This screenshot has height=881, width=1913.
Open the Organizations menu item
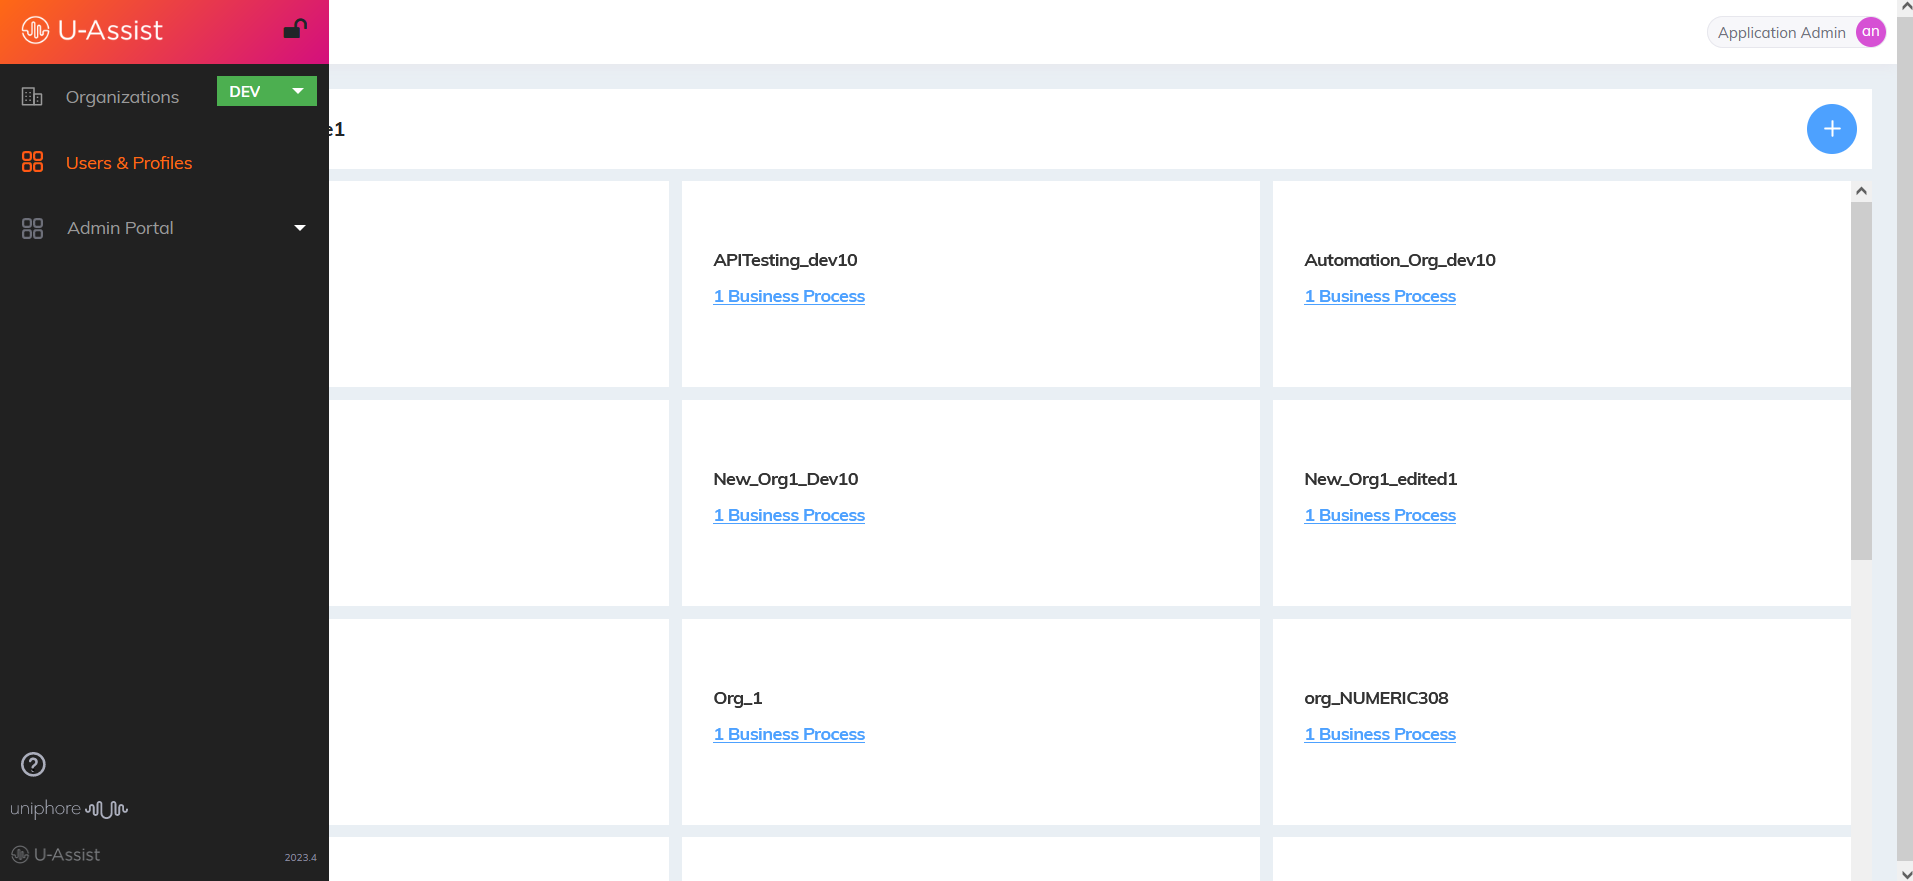click(122, 97)
